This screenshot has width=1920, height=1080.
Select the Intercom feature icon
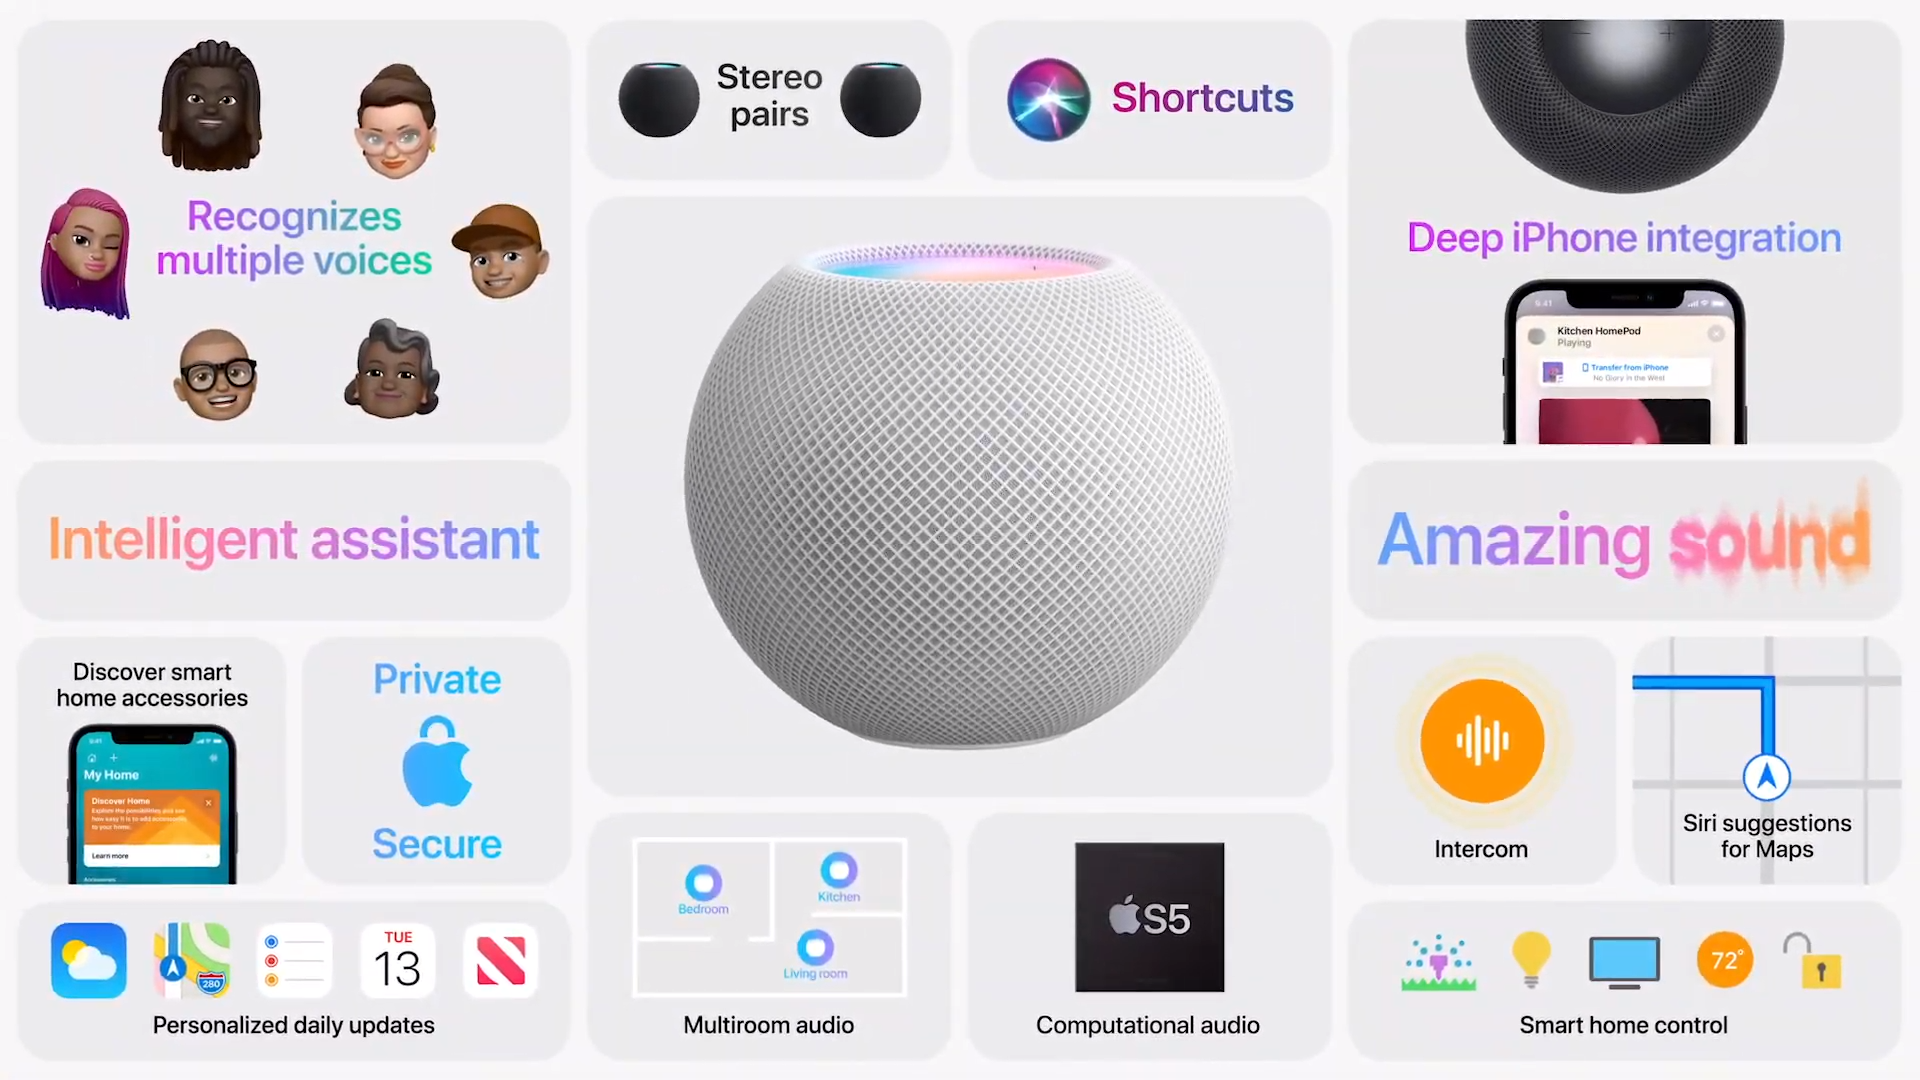click(1481, 741)
